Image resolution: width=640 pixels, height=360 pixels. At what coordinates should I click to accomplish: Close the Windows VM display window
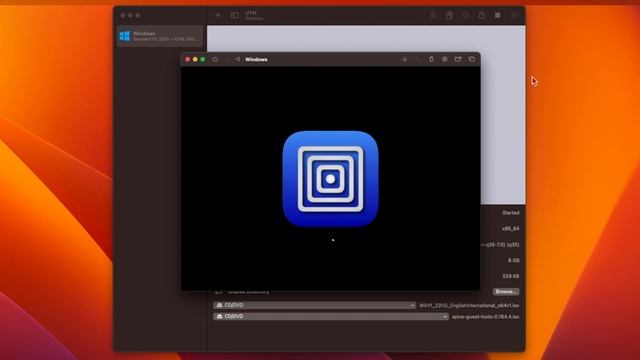tap(187, 60)
